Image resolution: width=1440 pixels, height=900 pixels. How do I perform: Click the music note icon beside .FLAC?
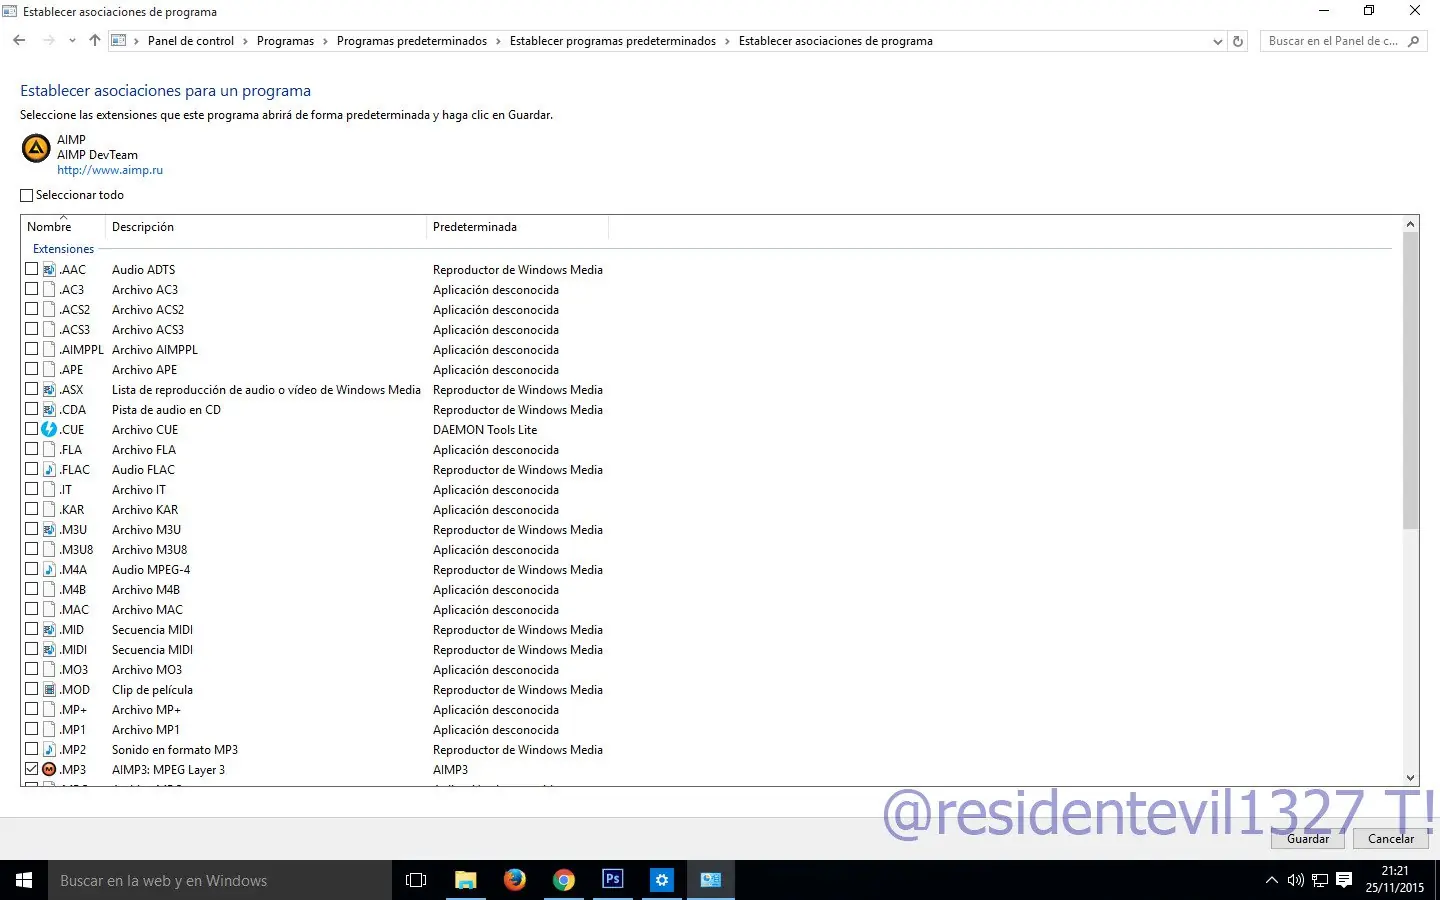point(49,469)
